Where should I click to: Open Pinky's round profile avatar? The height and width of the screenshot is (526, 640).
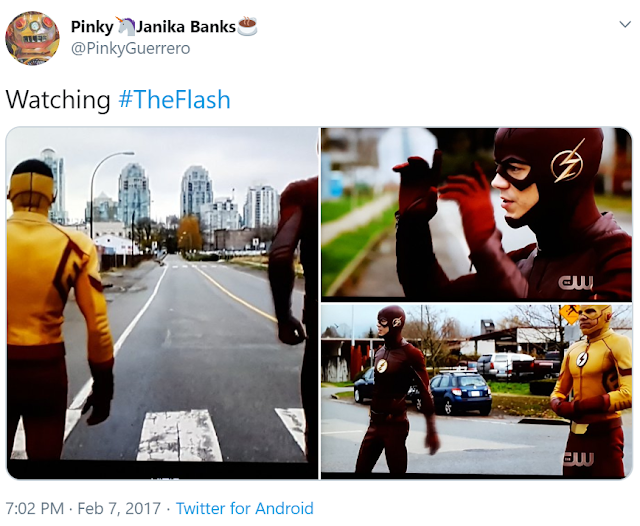pos(32,38)
